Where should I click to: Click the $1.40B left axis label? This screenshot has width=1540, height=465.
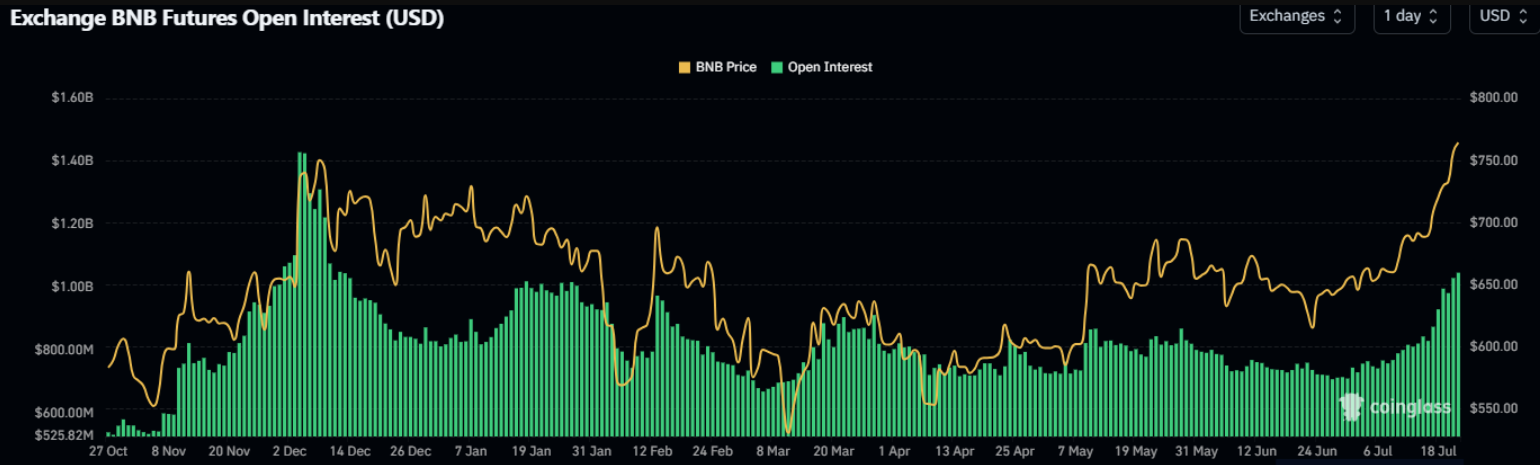72,160
